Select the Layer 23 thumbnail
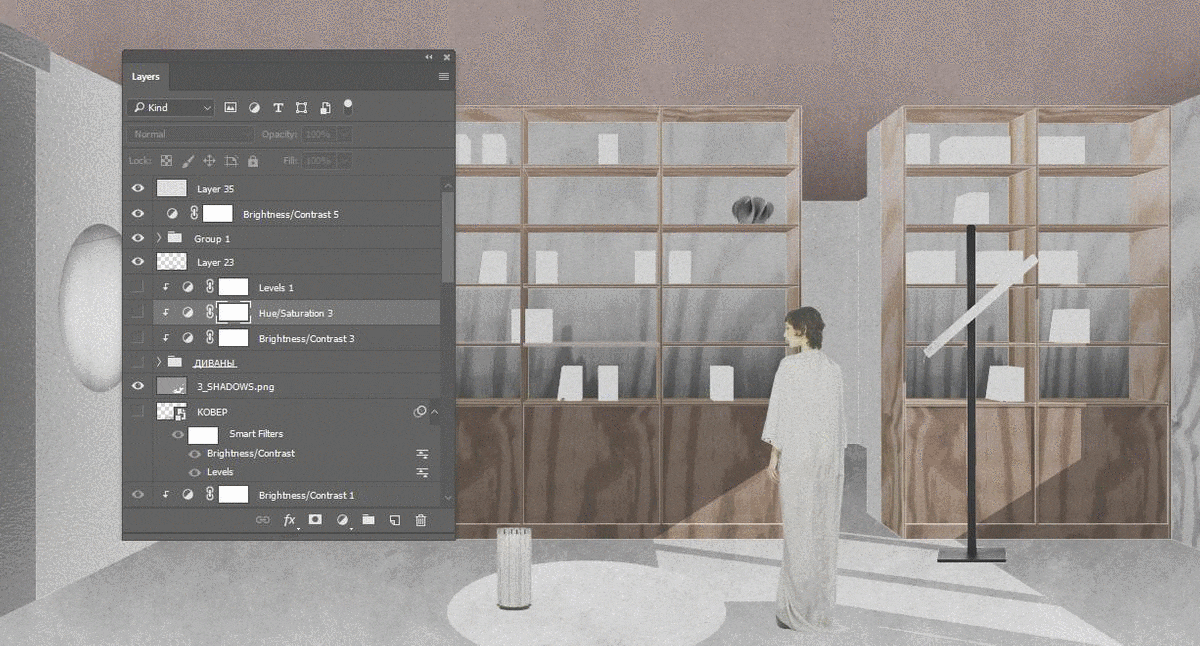 (172, 262)
